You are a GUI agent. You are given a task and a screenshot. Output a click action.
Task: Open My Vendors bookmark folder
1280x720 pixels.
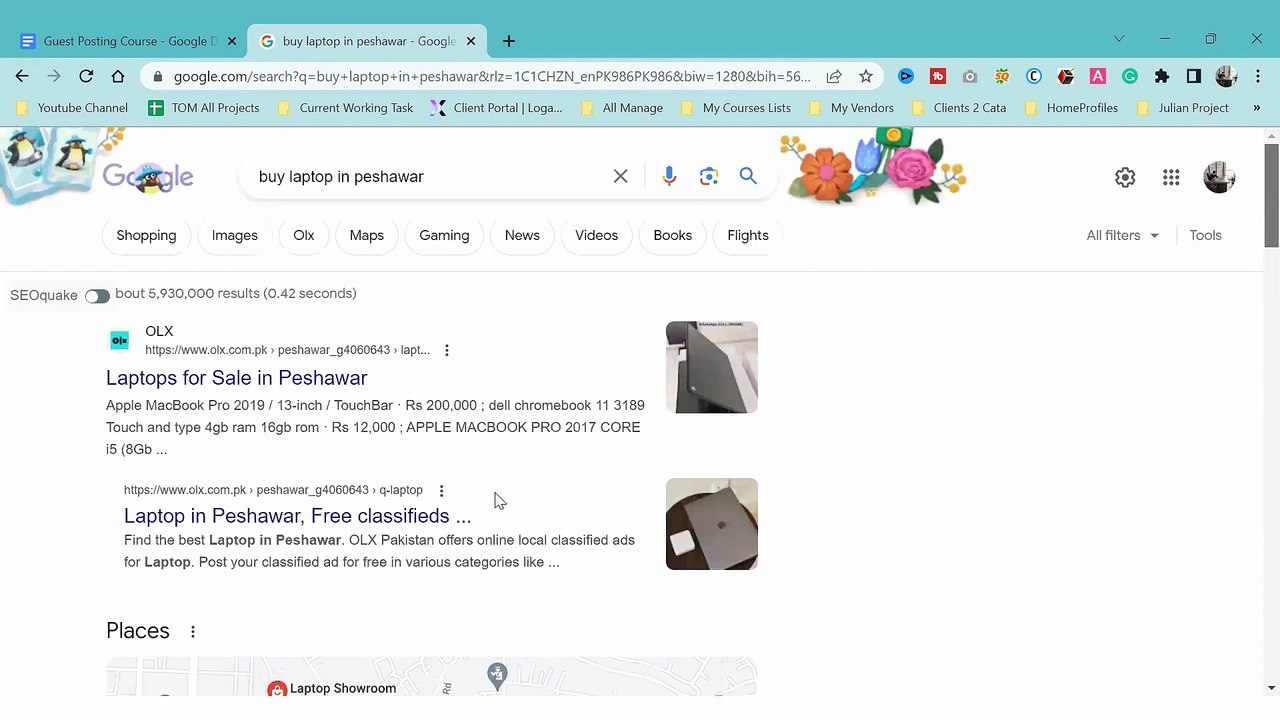(x=851, y=108)
